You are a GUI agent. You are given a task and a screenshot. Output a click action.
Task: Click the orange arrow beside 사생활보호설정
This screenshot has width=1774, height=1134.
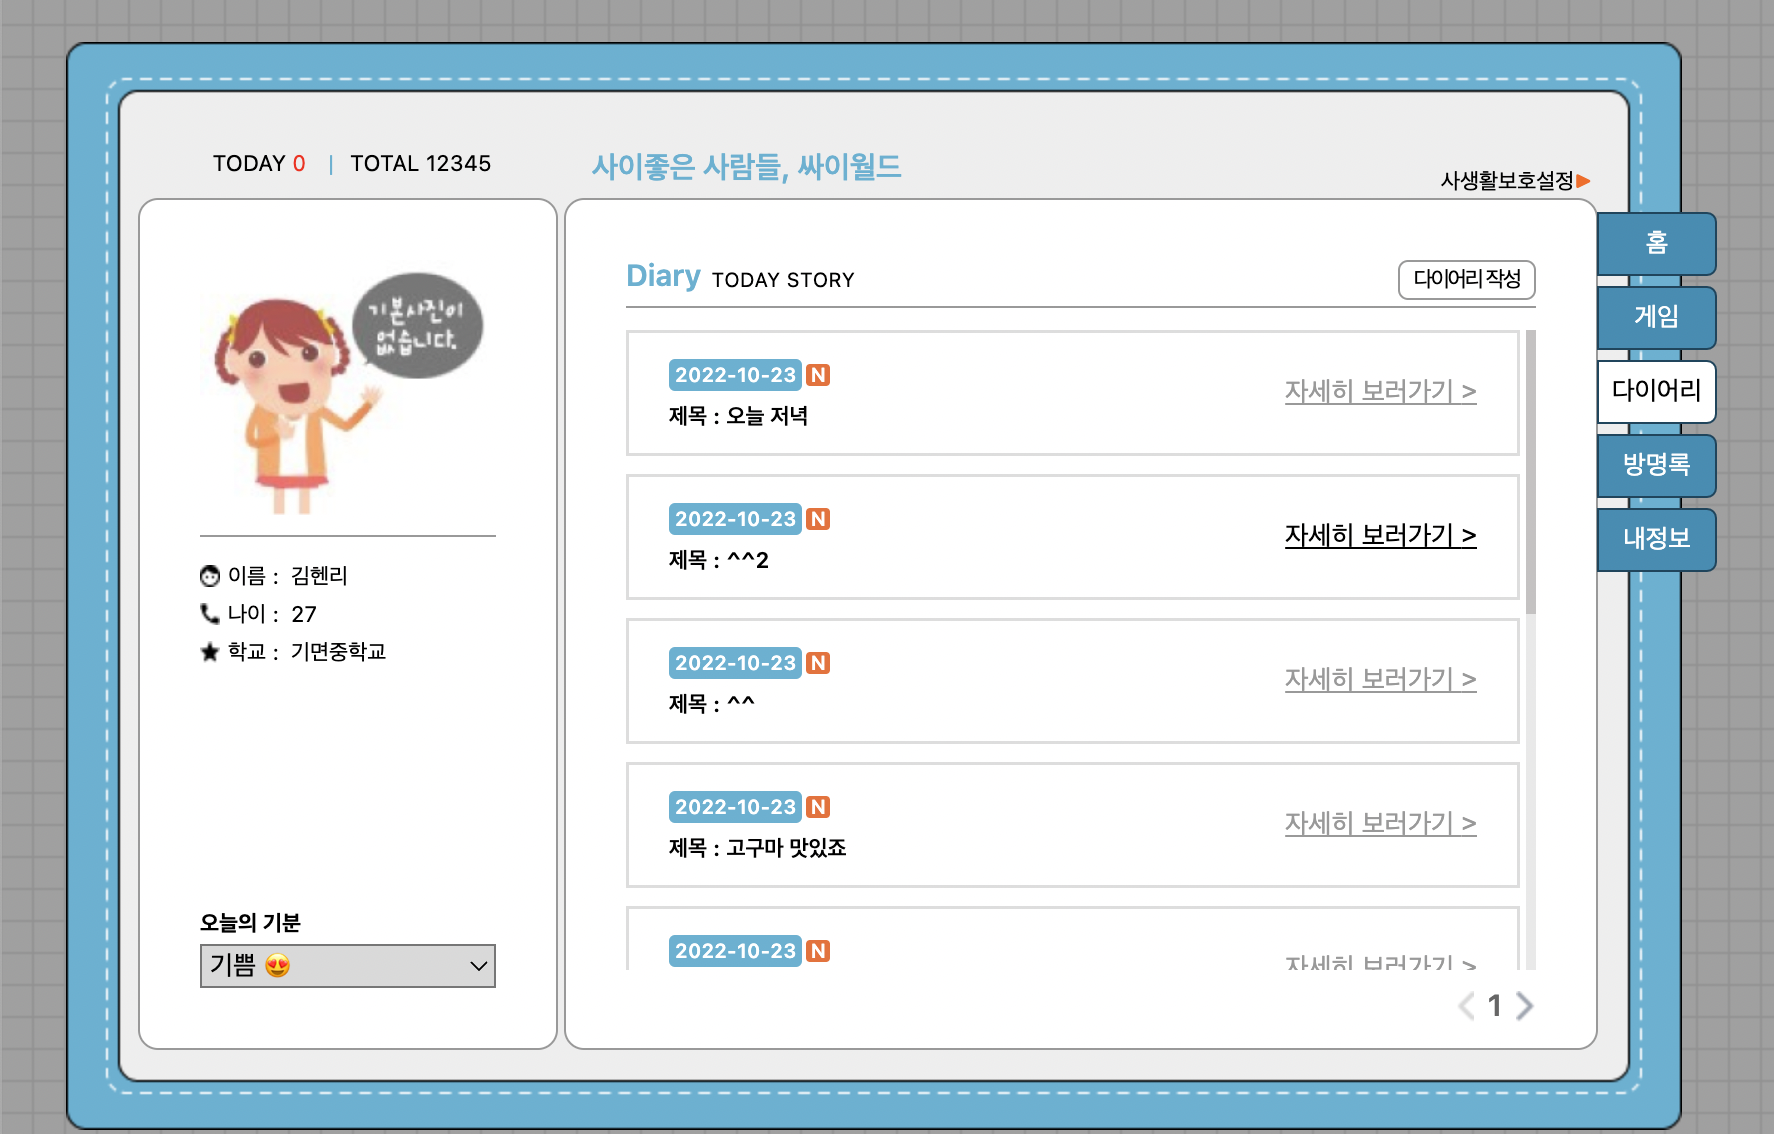pos(1584,182)
